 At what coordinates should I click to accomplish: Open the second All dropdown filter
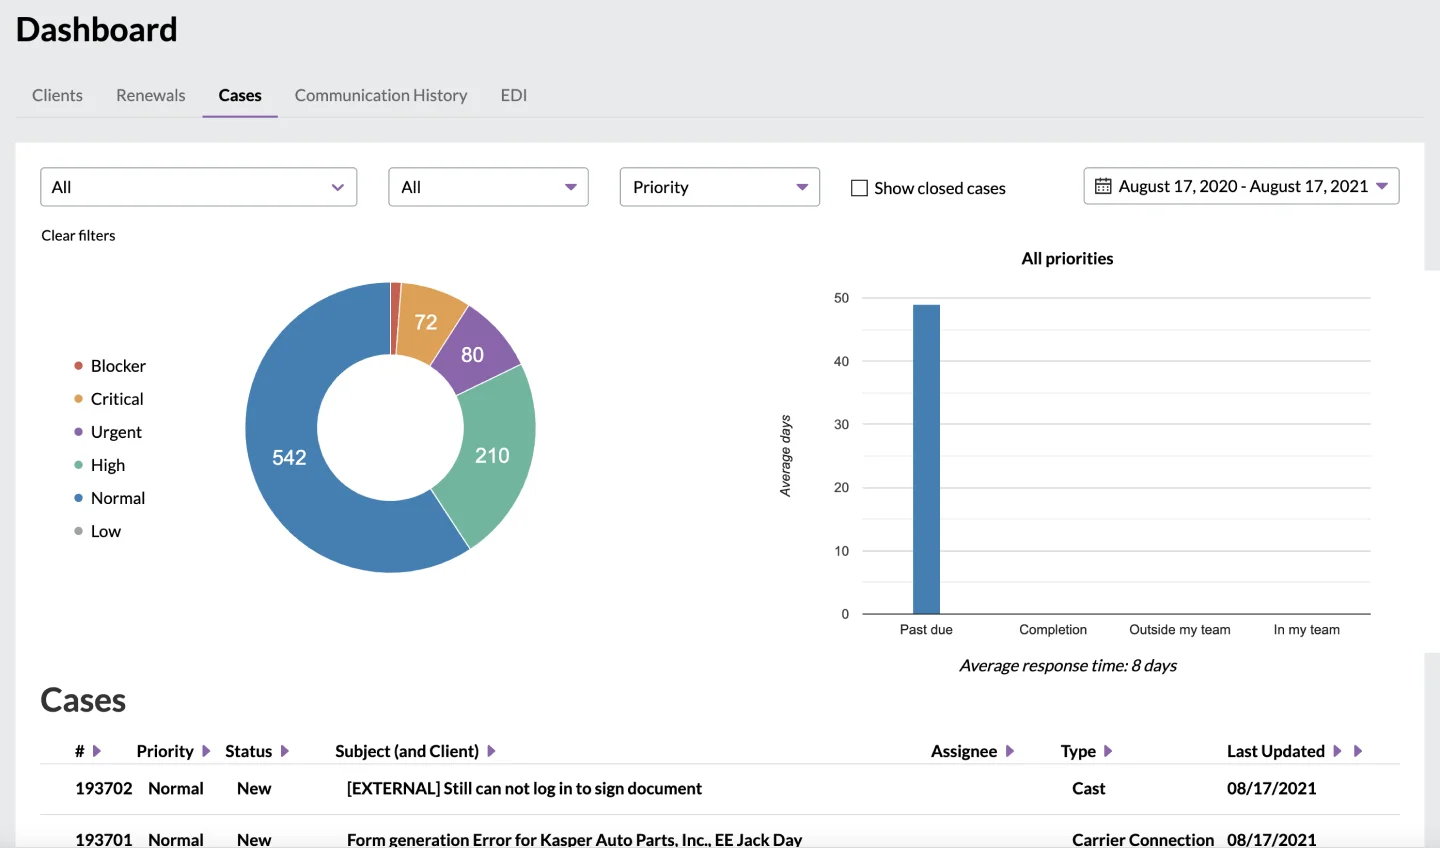[x=488, y=187]
